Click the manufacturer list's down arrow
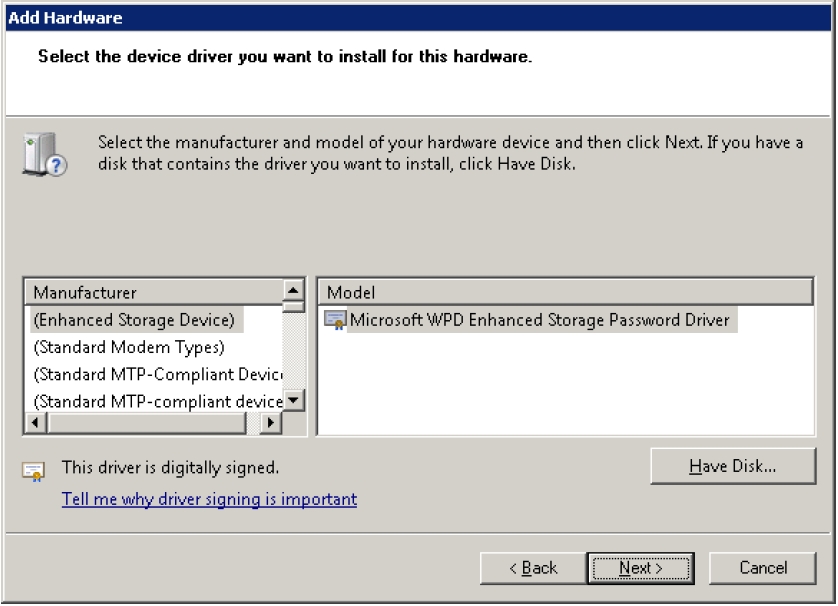Screen dimensions: 838x606 (293, 400)
